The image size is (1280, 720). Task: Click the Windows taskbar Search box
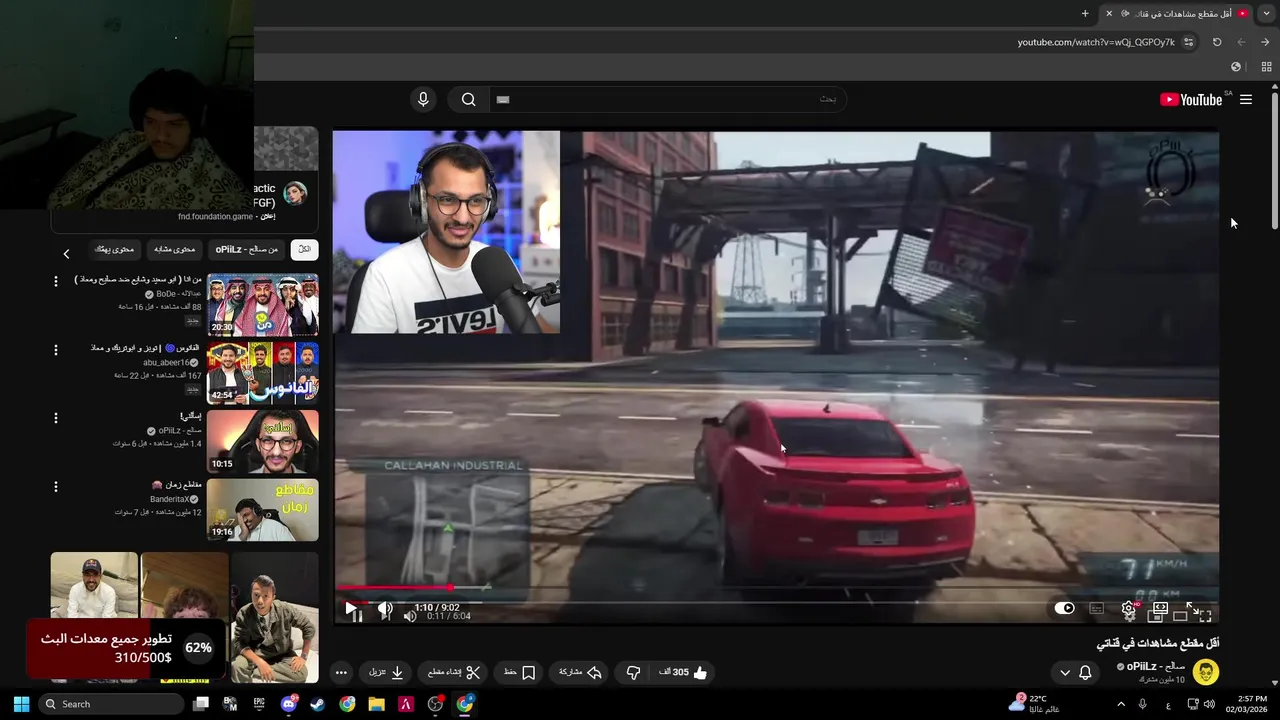(111, 704)
